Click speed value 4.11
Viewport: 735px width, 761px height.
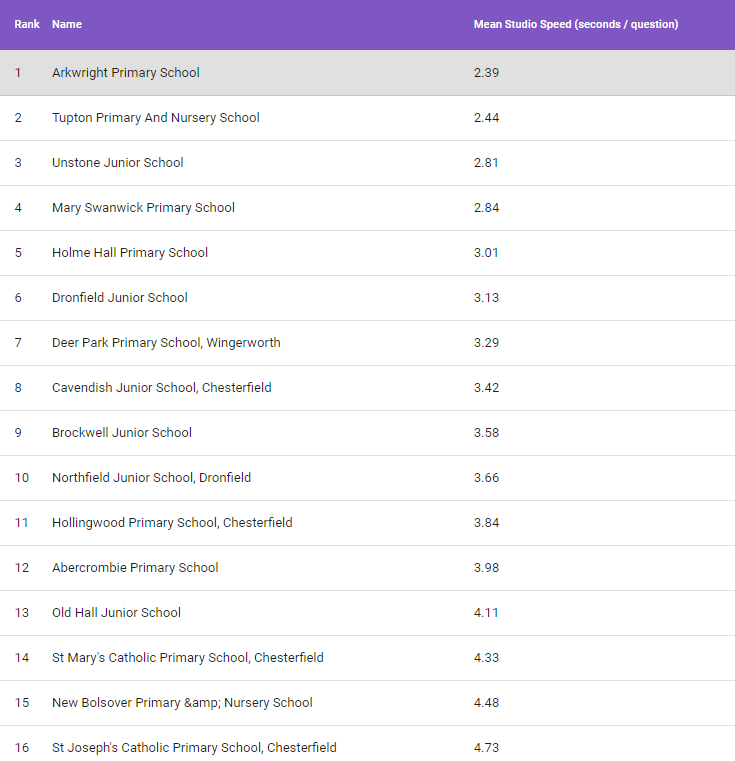(x=486, y=612)
